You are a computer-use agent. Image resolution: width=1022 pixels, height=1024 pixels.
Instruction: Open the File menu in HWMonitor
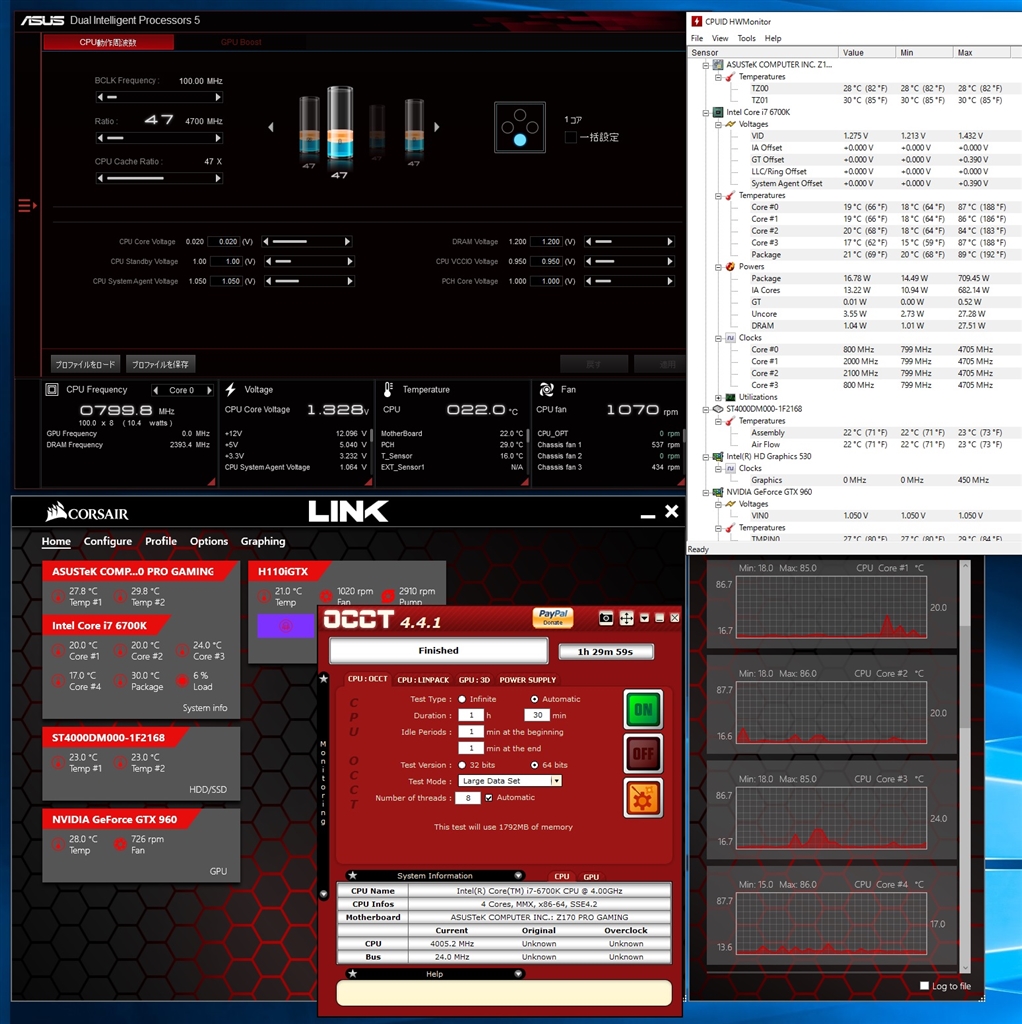point(697,39)
